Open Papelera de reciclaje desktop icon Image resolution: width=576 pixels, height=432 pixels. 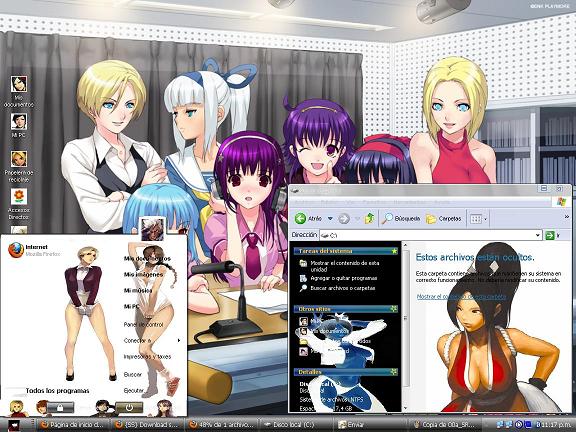pyautogui.click(x=18, y=166)
